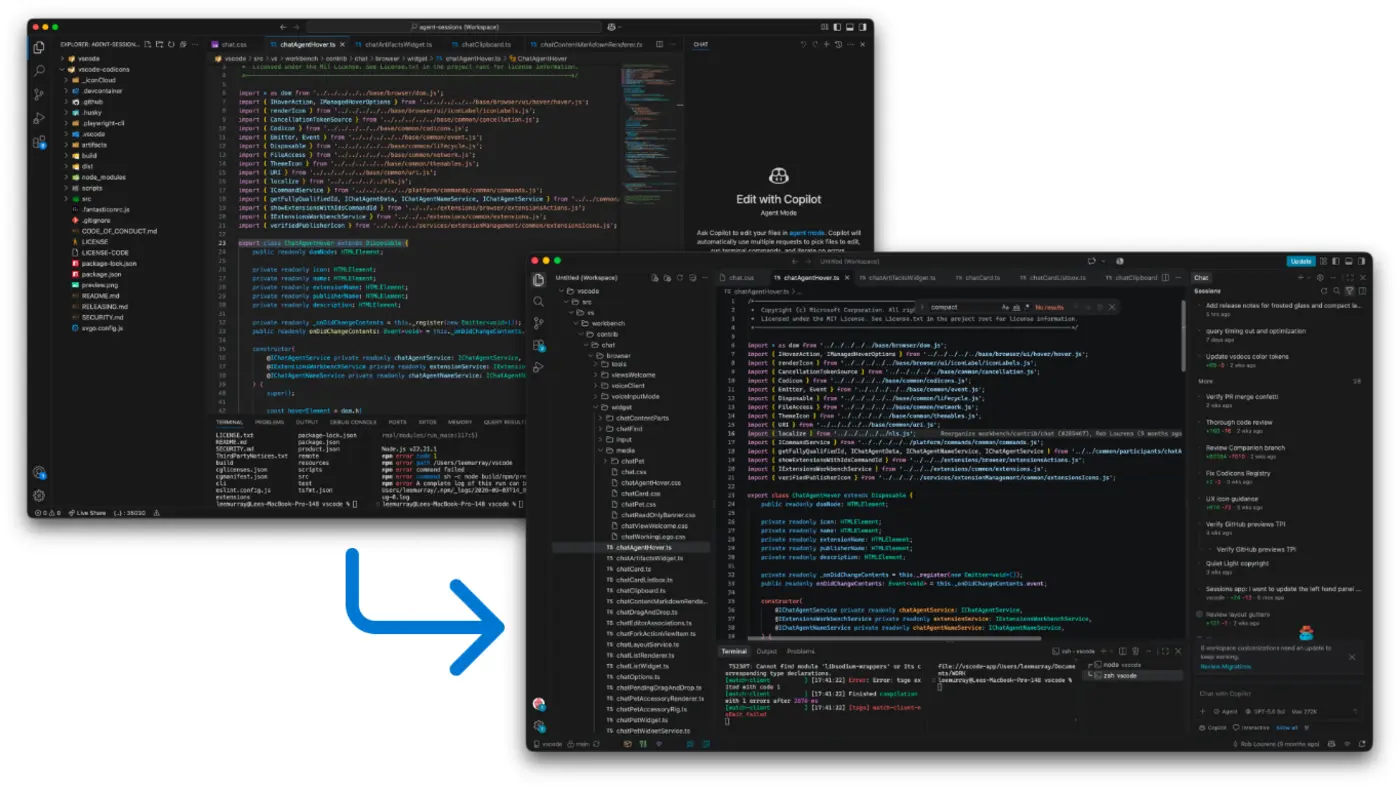Viewport: 1400px width, 788px height.
Task: Click Live Share in back window status bar
Action: (86, 513)
